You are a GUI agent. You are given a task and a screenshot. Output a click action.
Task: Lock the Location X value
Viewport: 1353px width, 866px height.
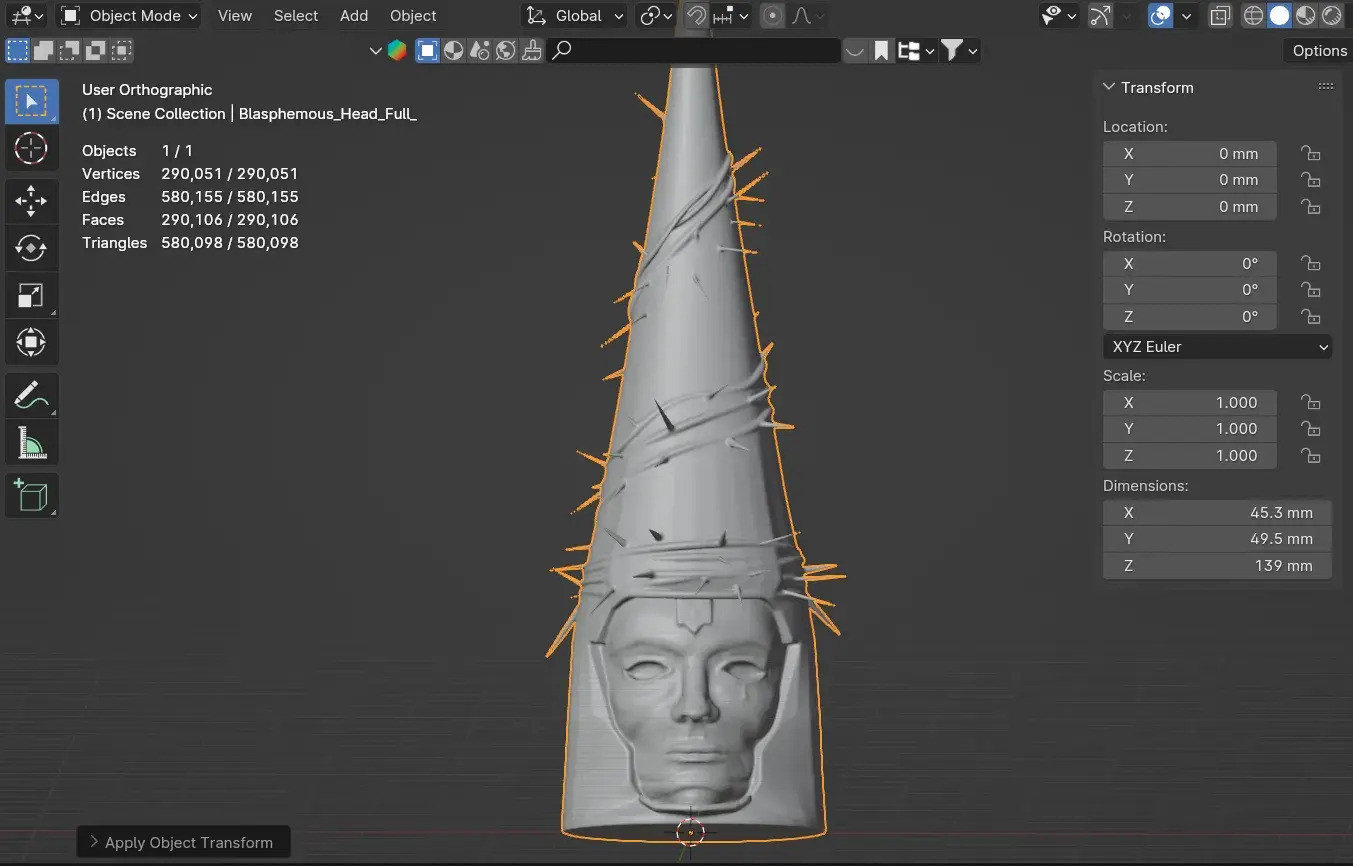tap(1310, 153)
